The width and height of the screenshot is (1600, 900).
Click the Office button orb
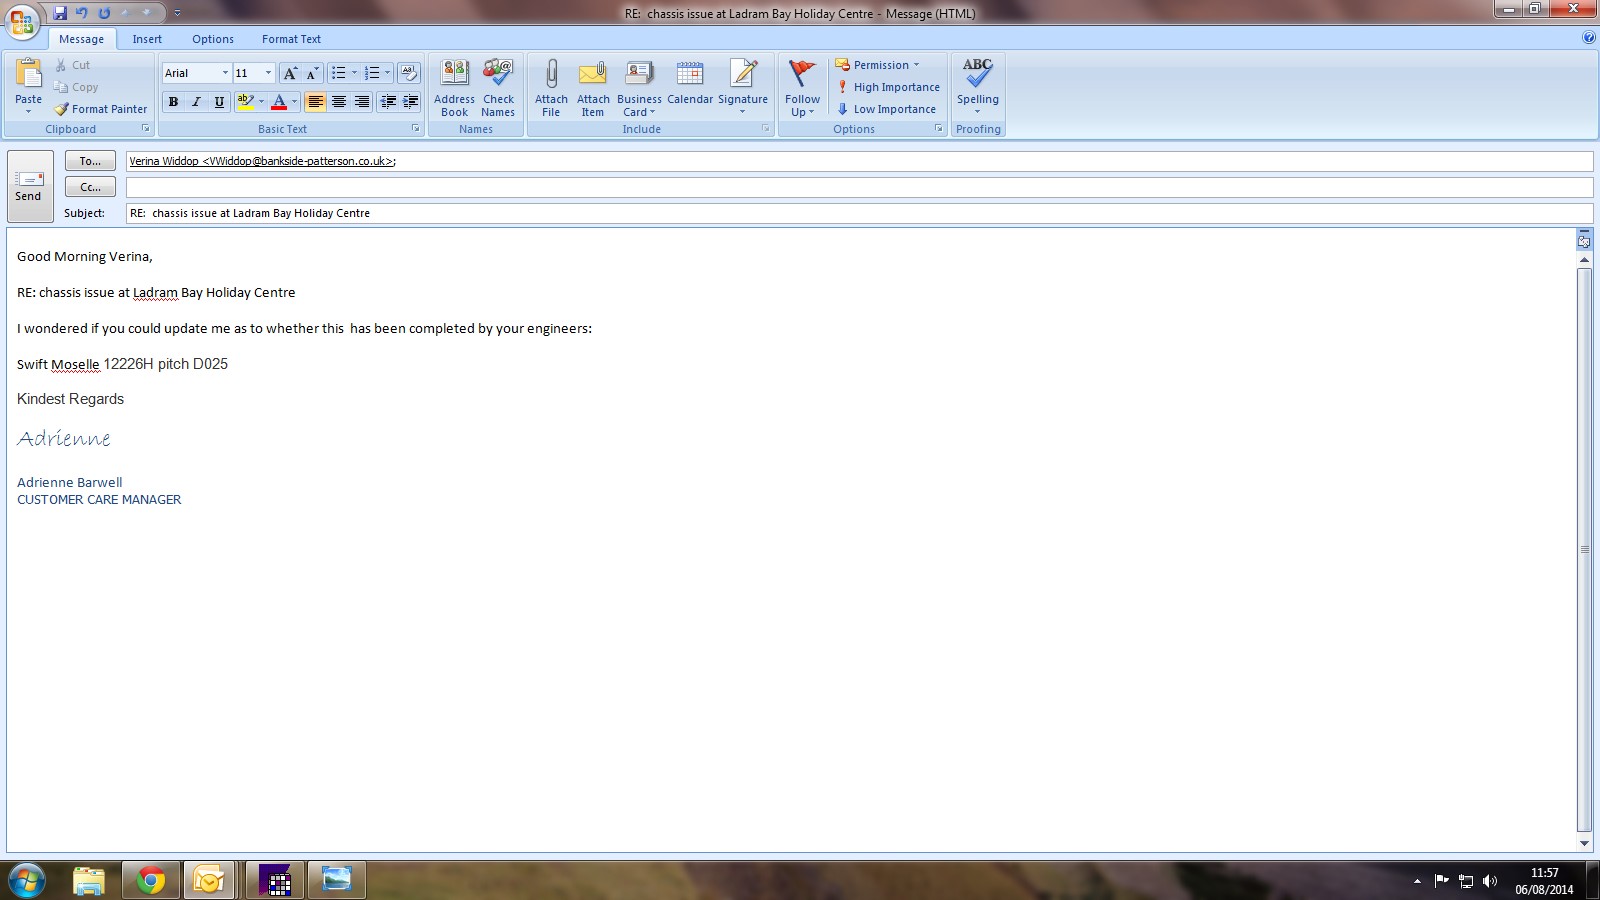point(22,20)
